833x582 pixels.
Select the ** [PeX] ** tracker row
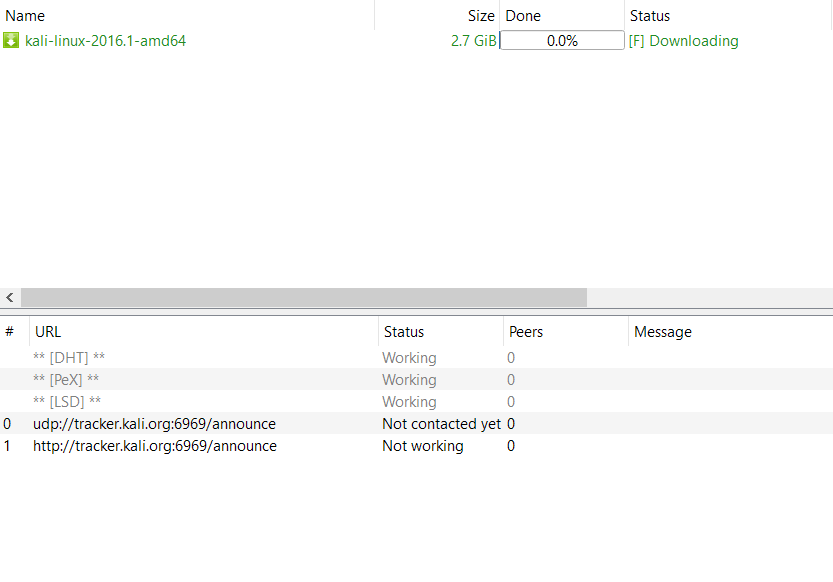(416, 380)
